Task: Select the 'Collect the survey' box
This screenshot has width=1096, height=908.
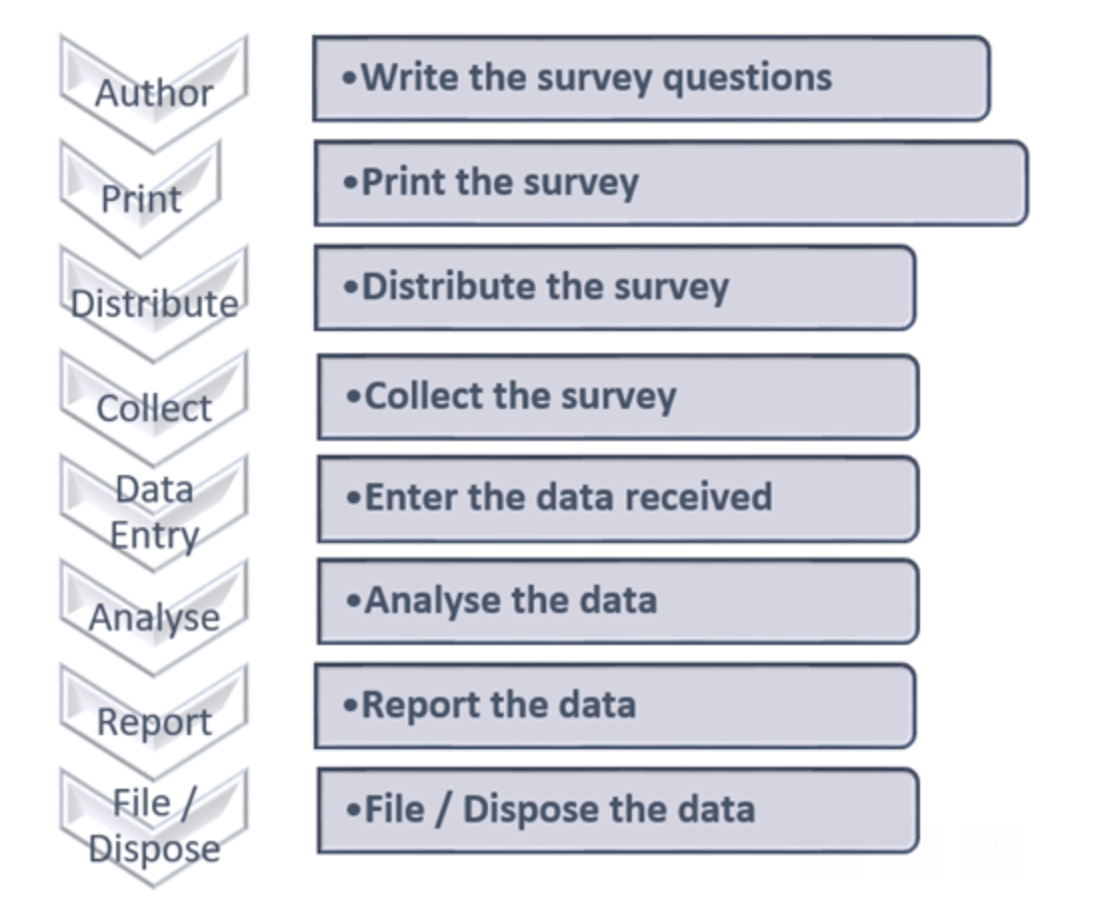Action: (x=618, y=397)
